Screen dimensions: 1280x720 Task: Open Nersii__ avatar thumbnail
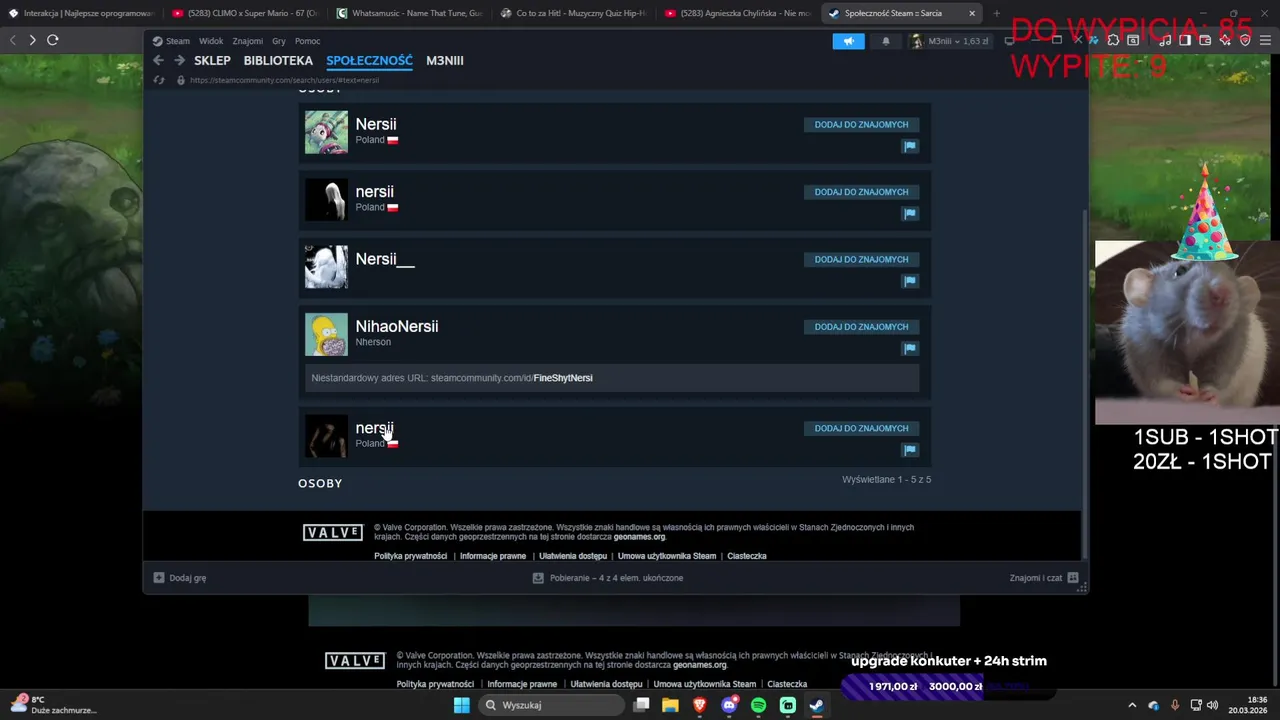[x=326, y=267]
